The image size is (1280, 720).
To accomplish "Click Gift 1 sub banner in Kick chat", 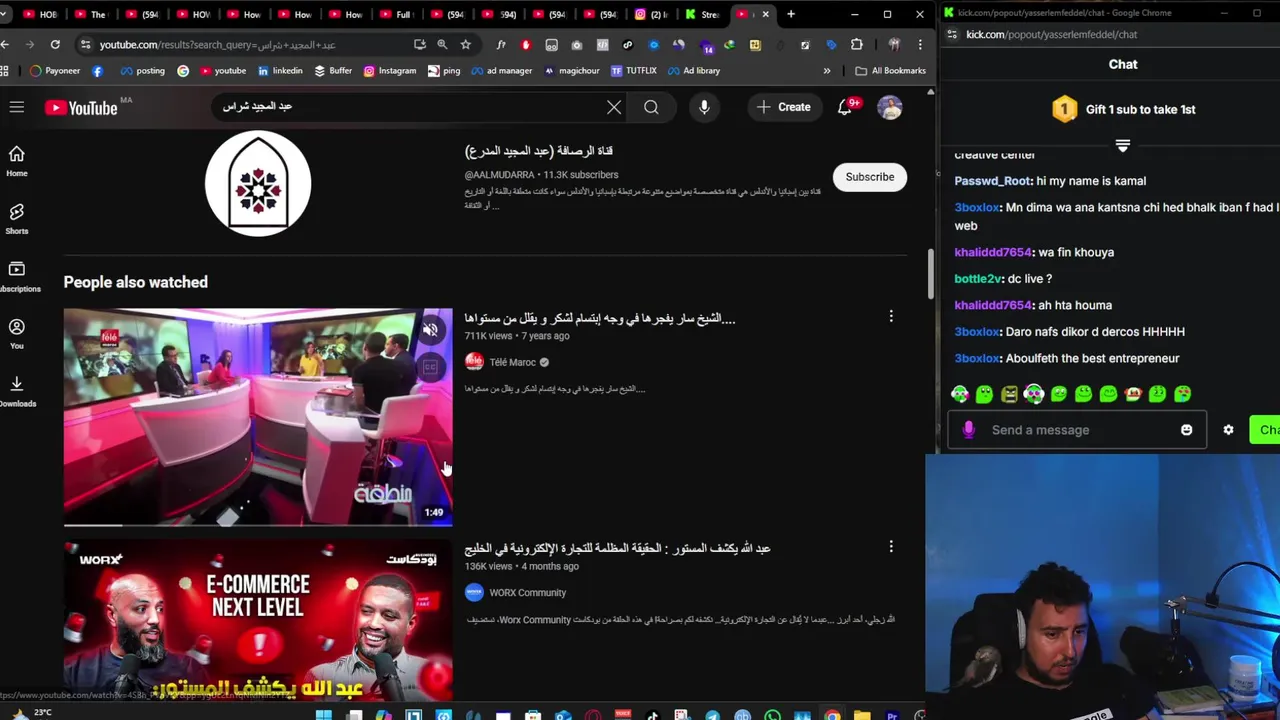I will (1123, 109).
